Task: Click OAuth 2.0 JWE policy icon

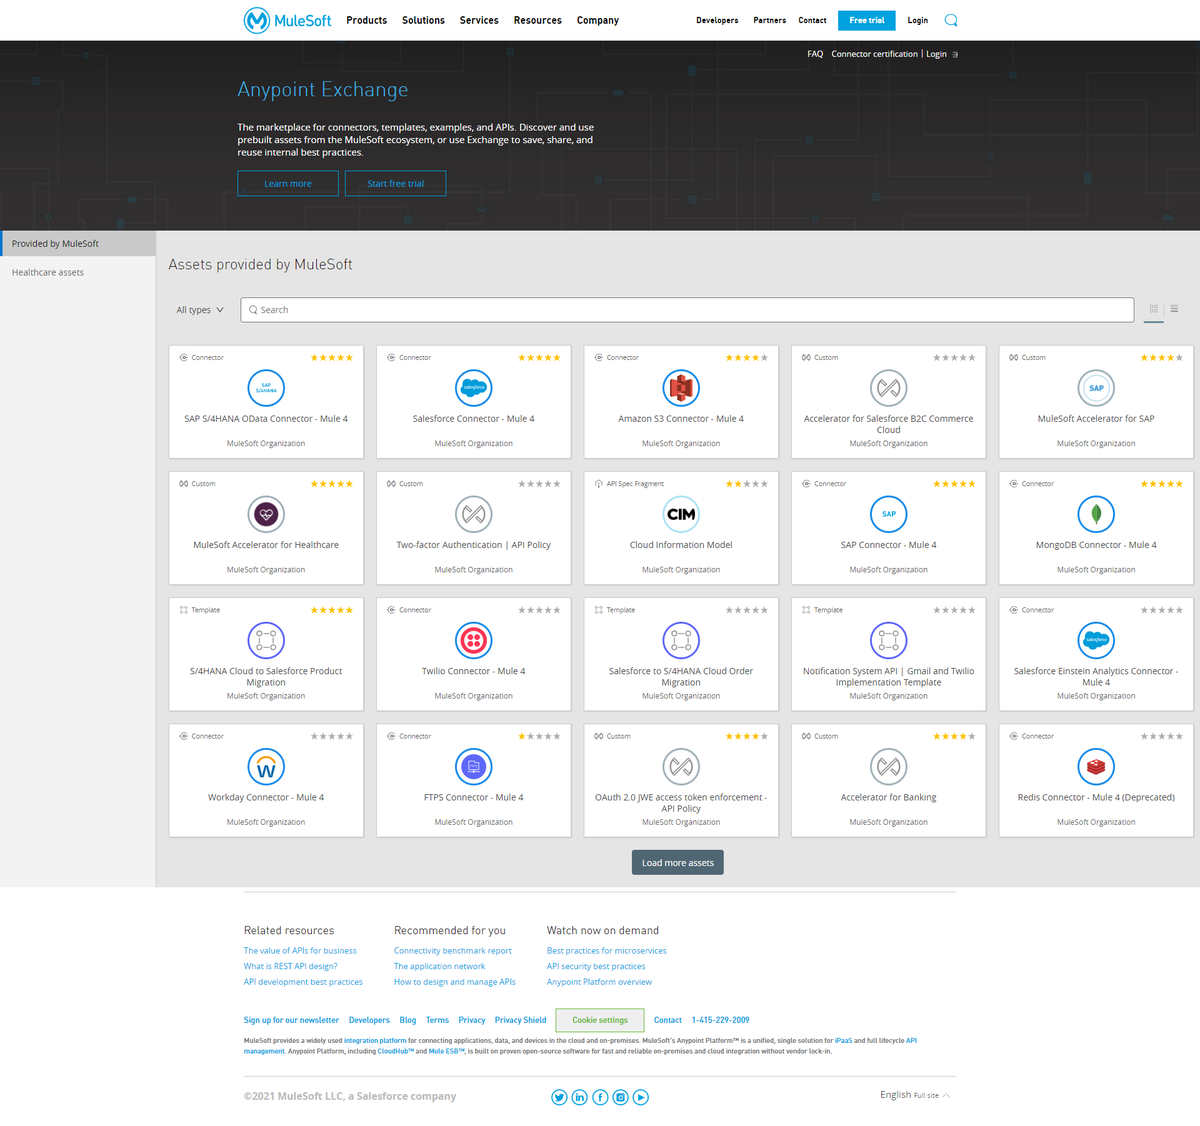Action: 681,767
